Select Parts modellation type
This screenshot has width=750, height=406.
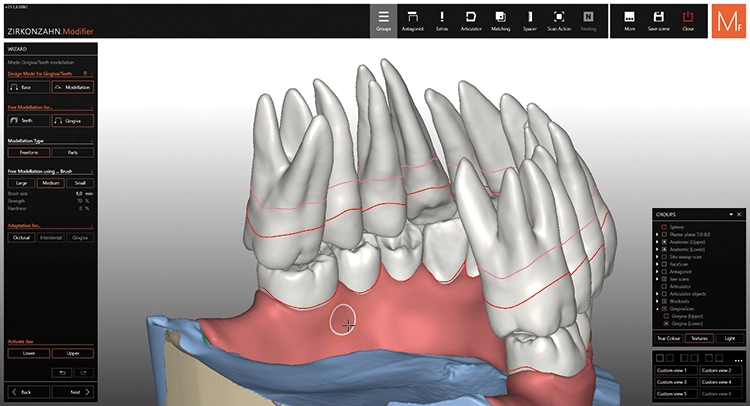click(x=73, y=153)
